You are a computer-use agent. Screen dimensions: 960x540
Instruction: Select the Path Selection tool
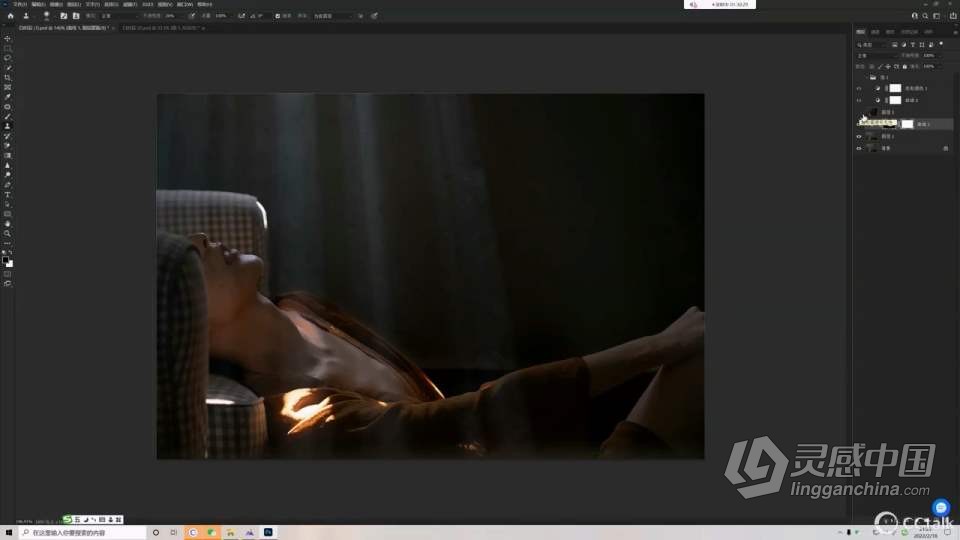(x=7, y=204)
